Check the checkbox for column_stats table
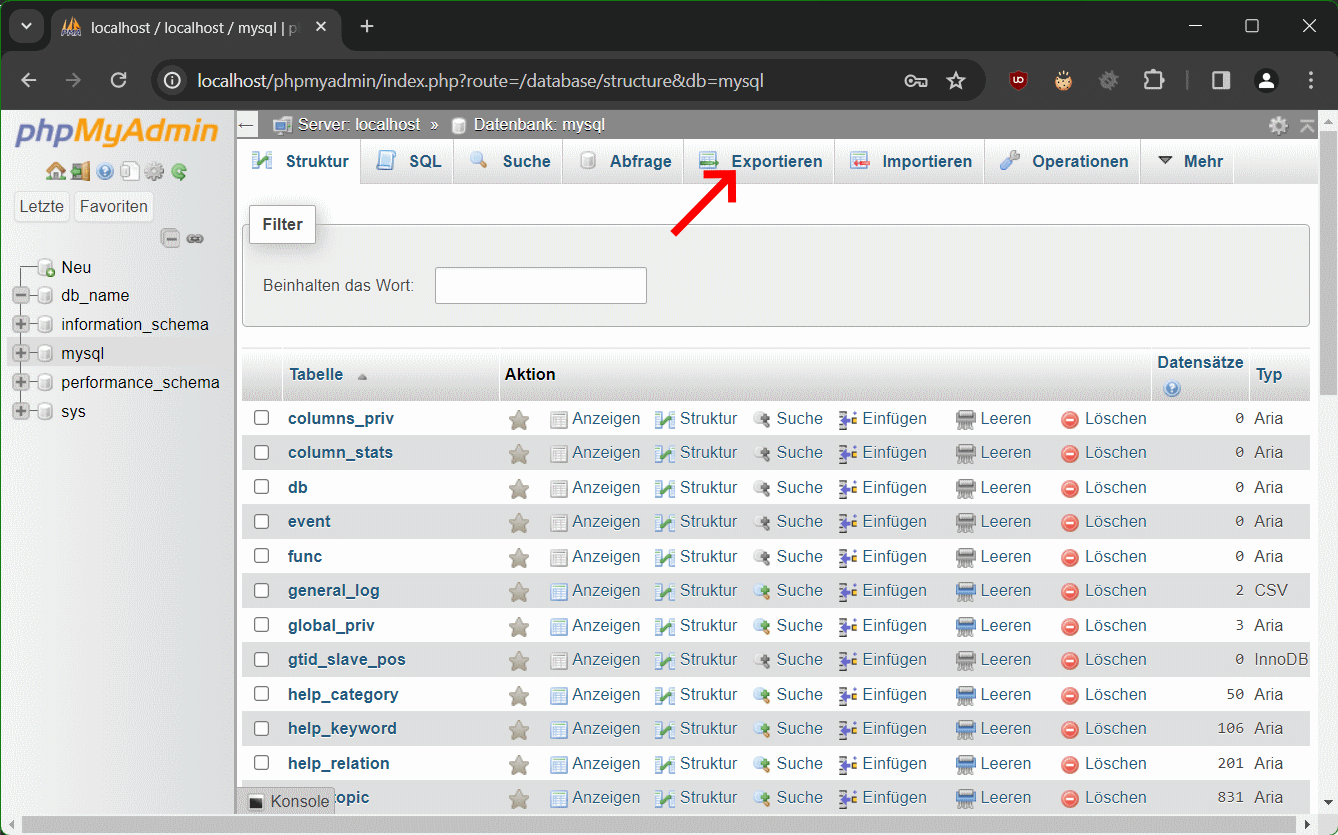1338x835 pixels. click(x=262, y=453)
